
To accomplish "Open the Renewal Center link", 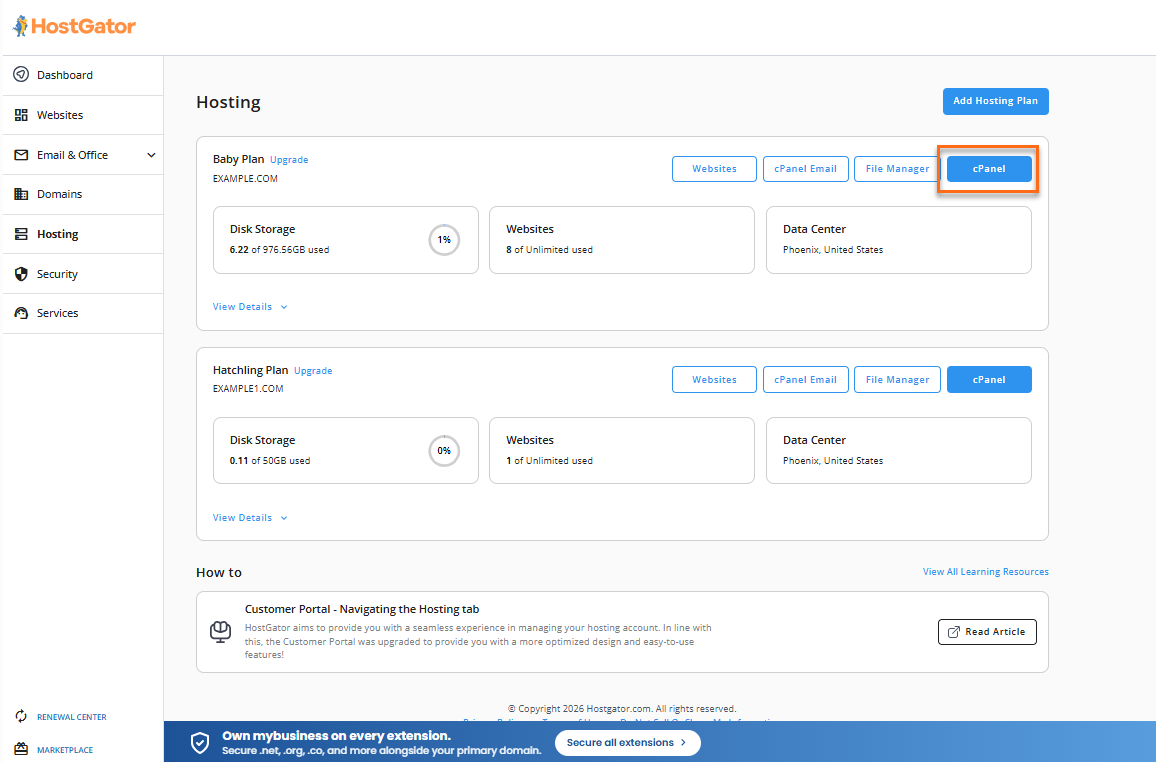I will 72,717.
